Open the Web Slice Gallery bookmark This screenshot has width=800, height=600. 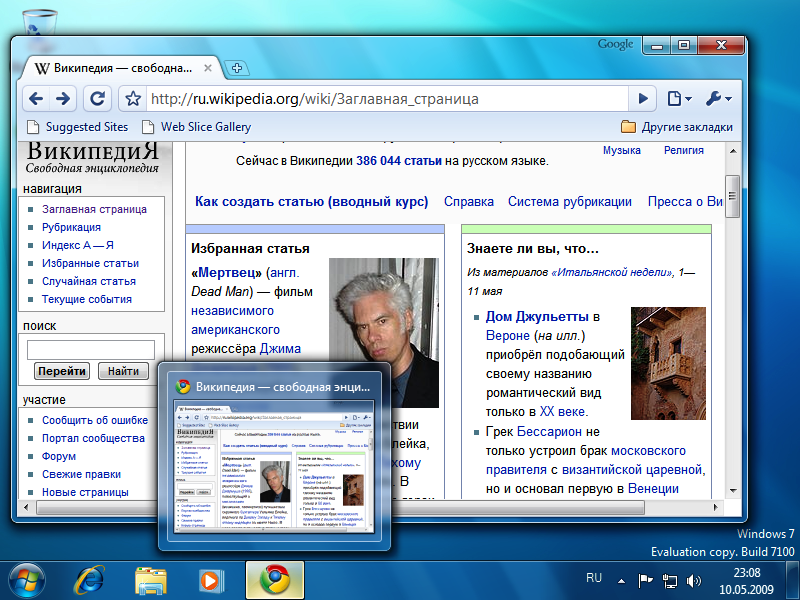click(196, 127)
